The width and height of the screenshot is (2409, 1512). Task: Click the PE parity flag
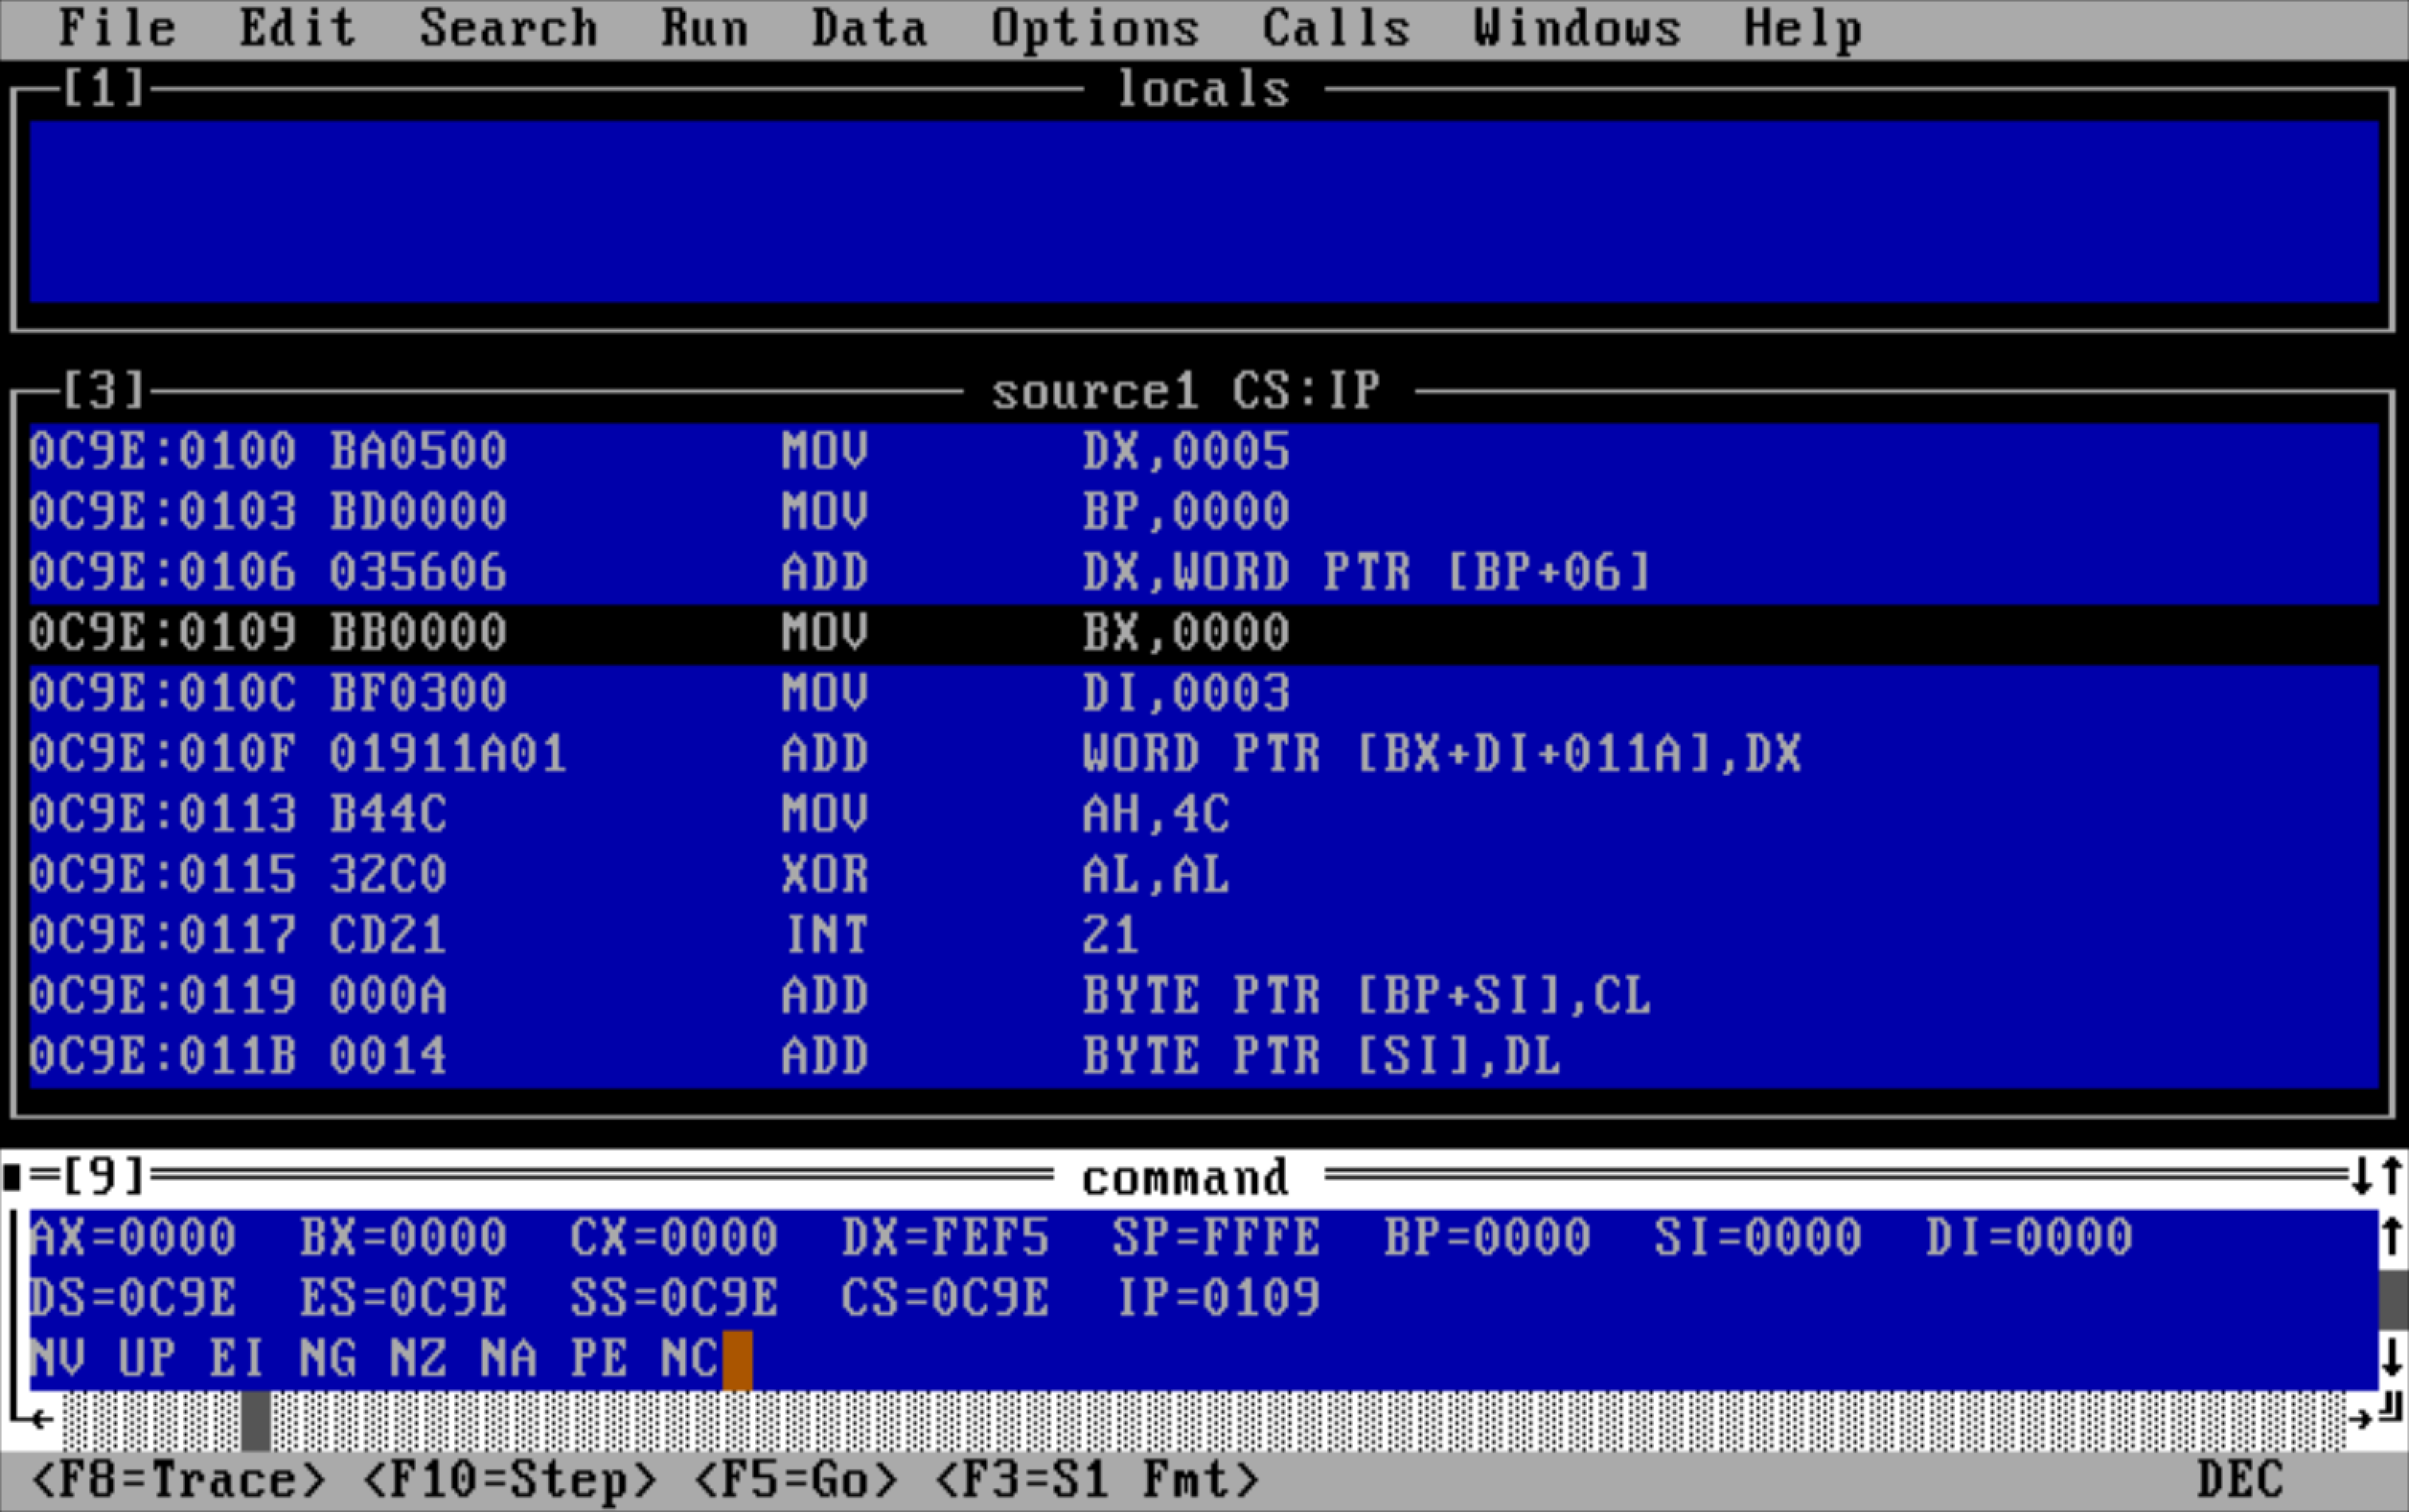click(599, 1359)
